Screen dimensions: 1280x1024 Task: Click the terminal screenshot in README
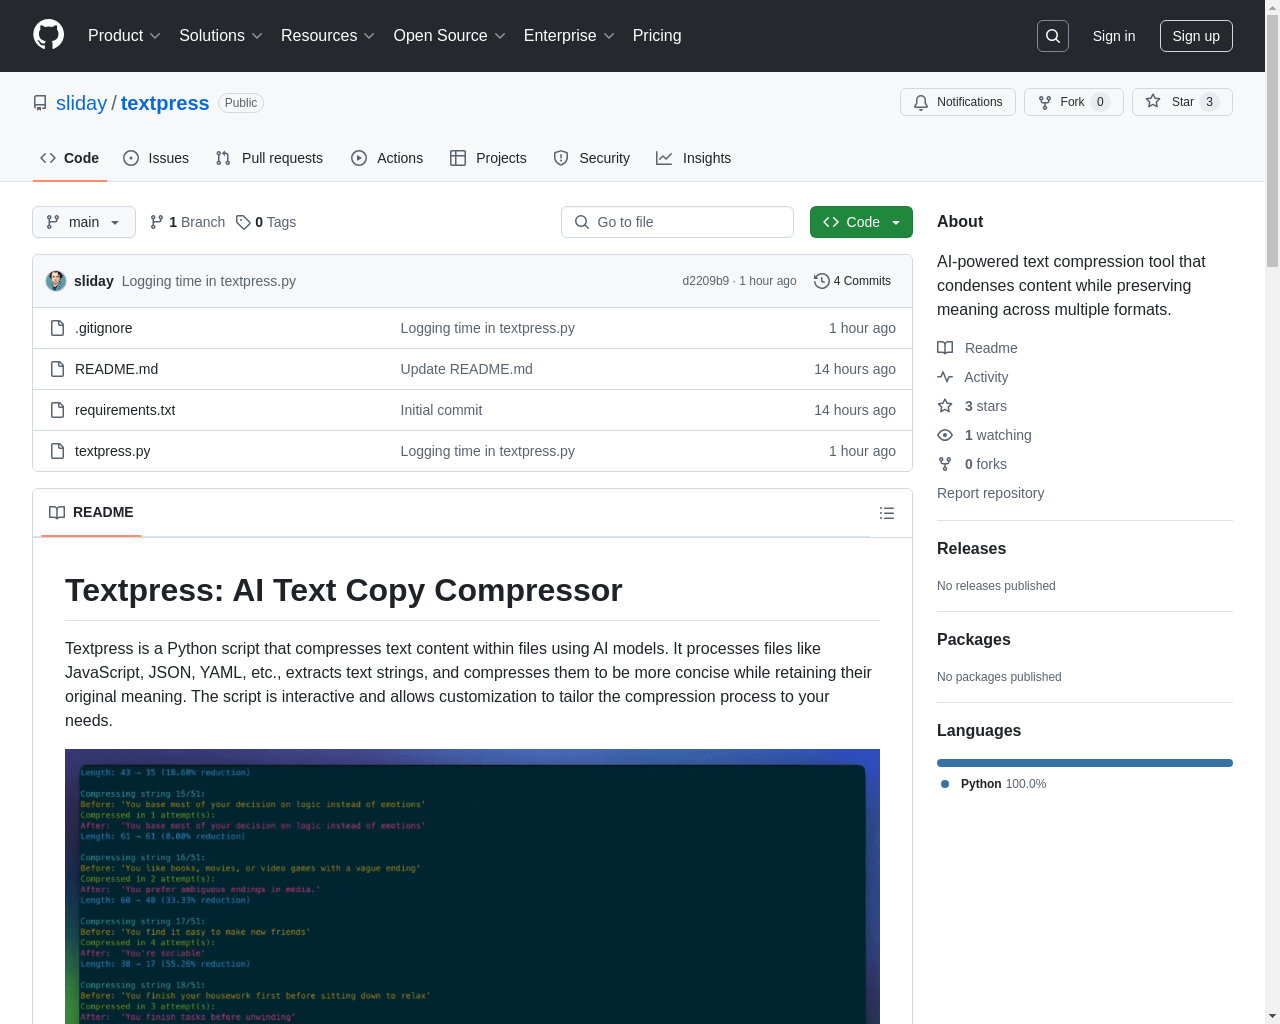(x=472, y=886)
